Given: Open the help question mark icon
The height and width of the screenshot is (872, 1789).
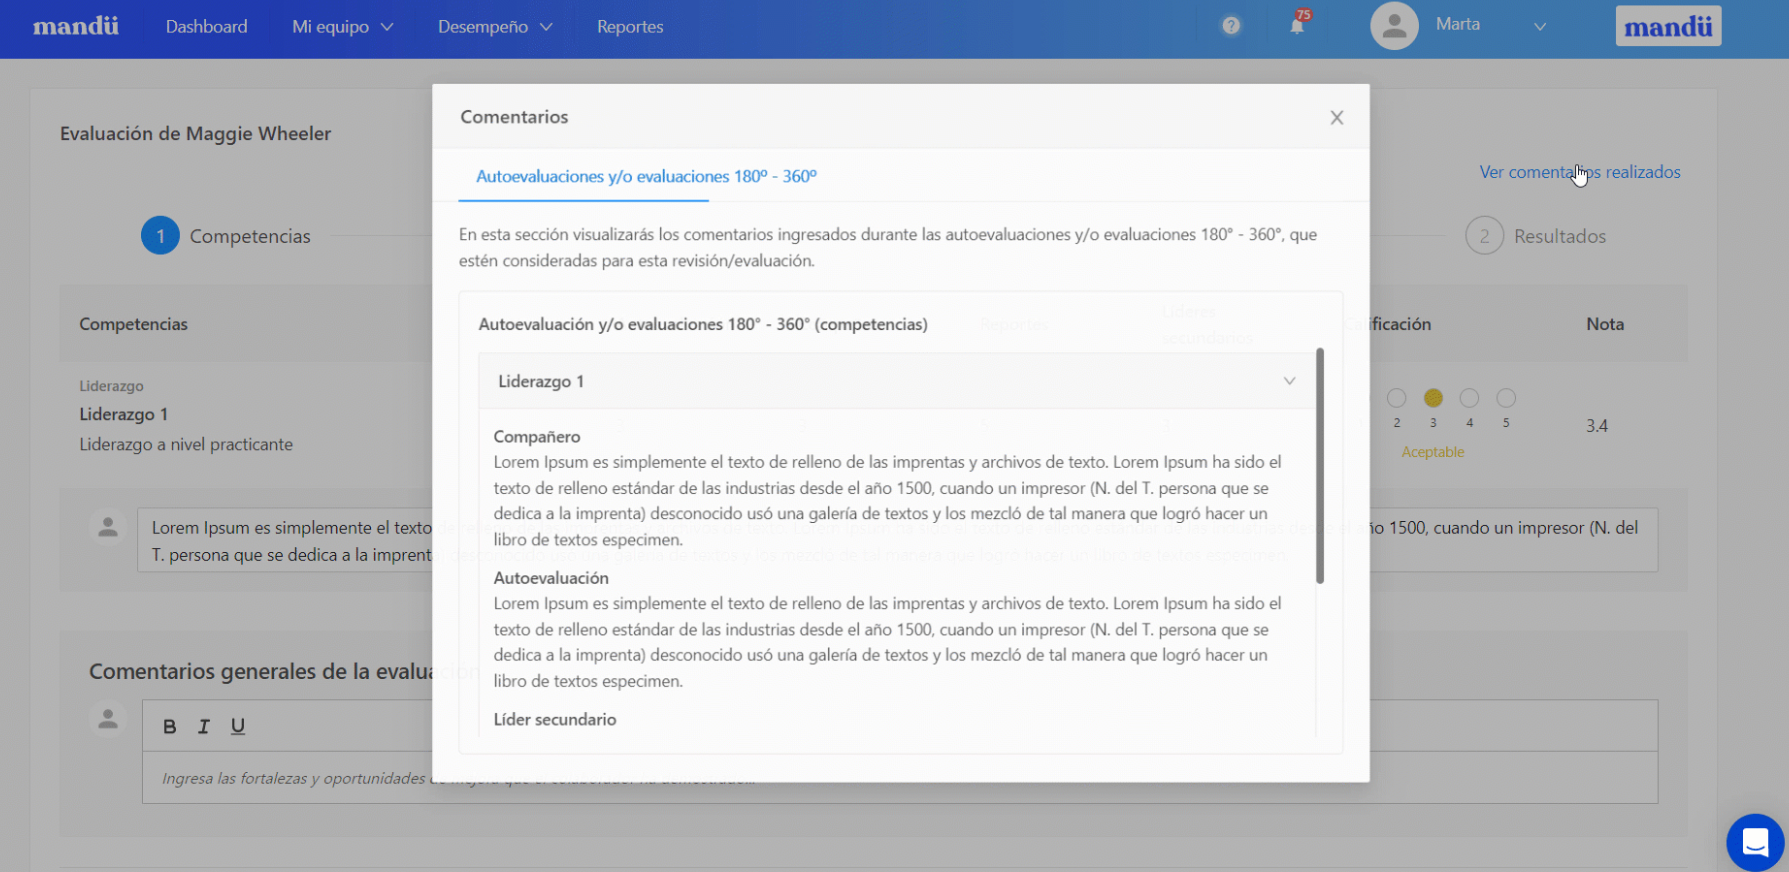Looking at the screenshot, I should (1231, 26).
